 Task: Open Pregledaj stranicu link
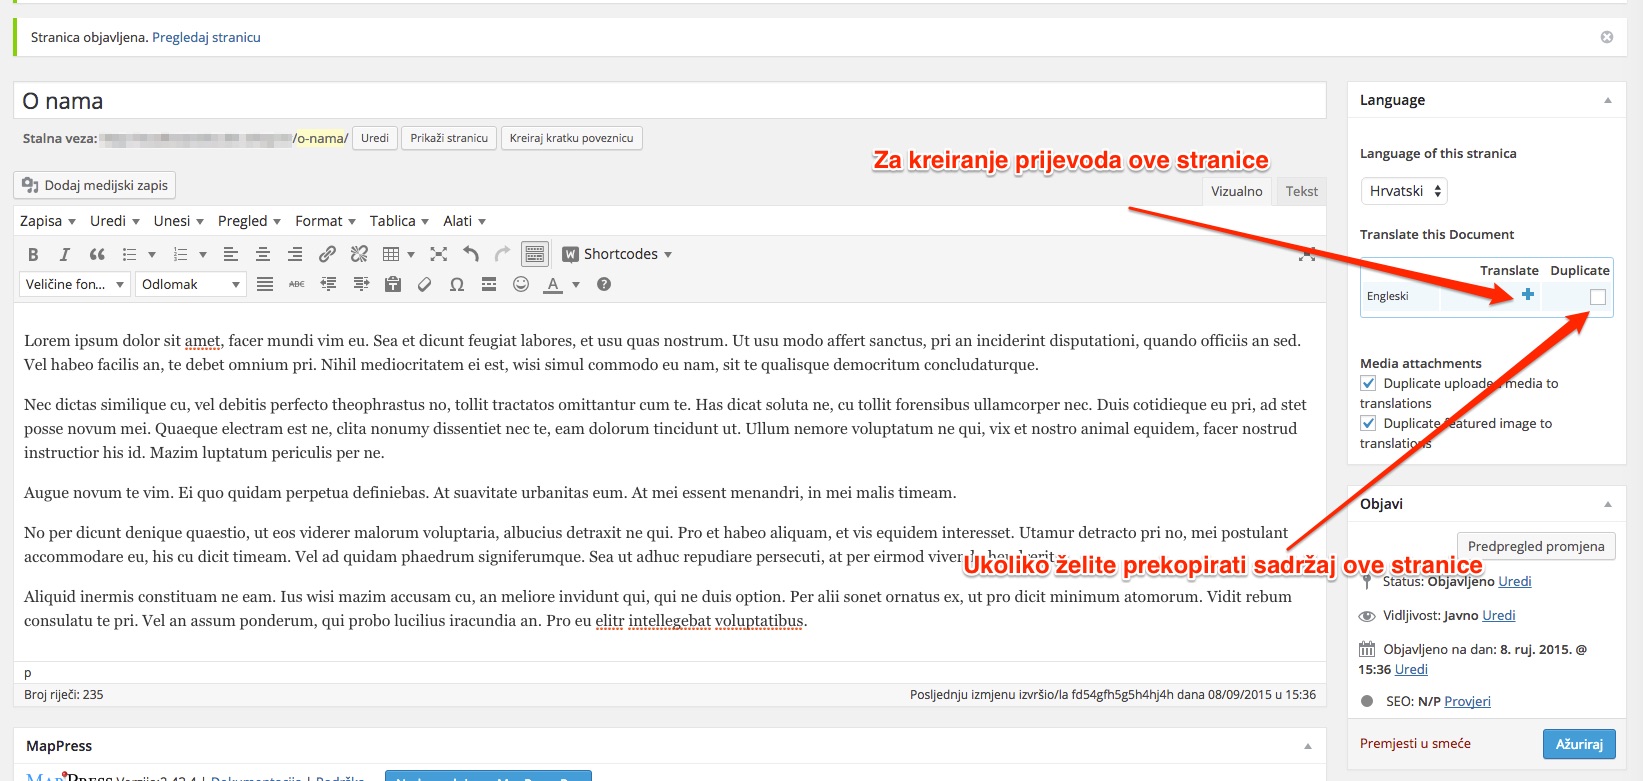coord(206,37)
